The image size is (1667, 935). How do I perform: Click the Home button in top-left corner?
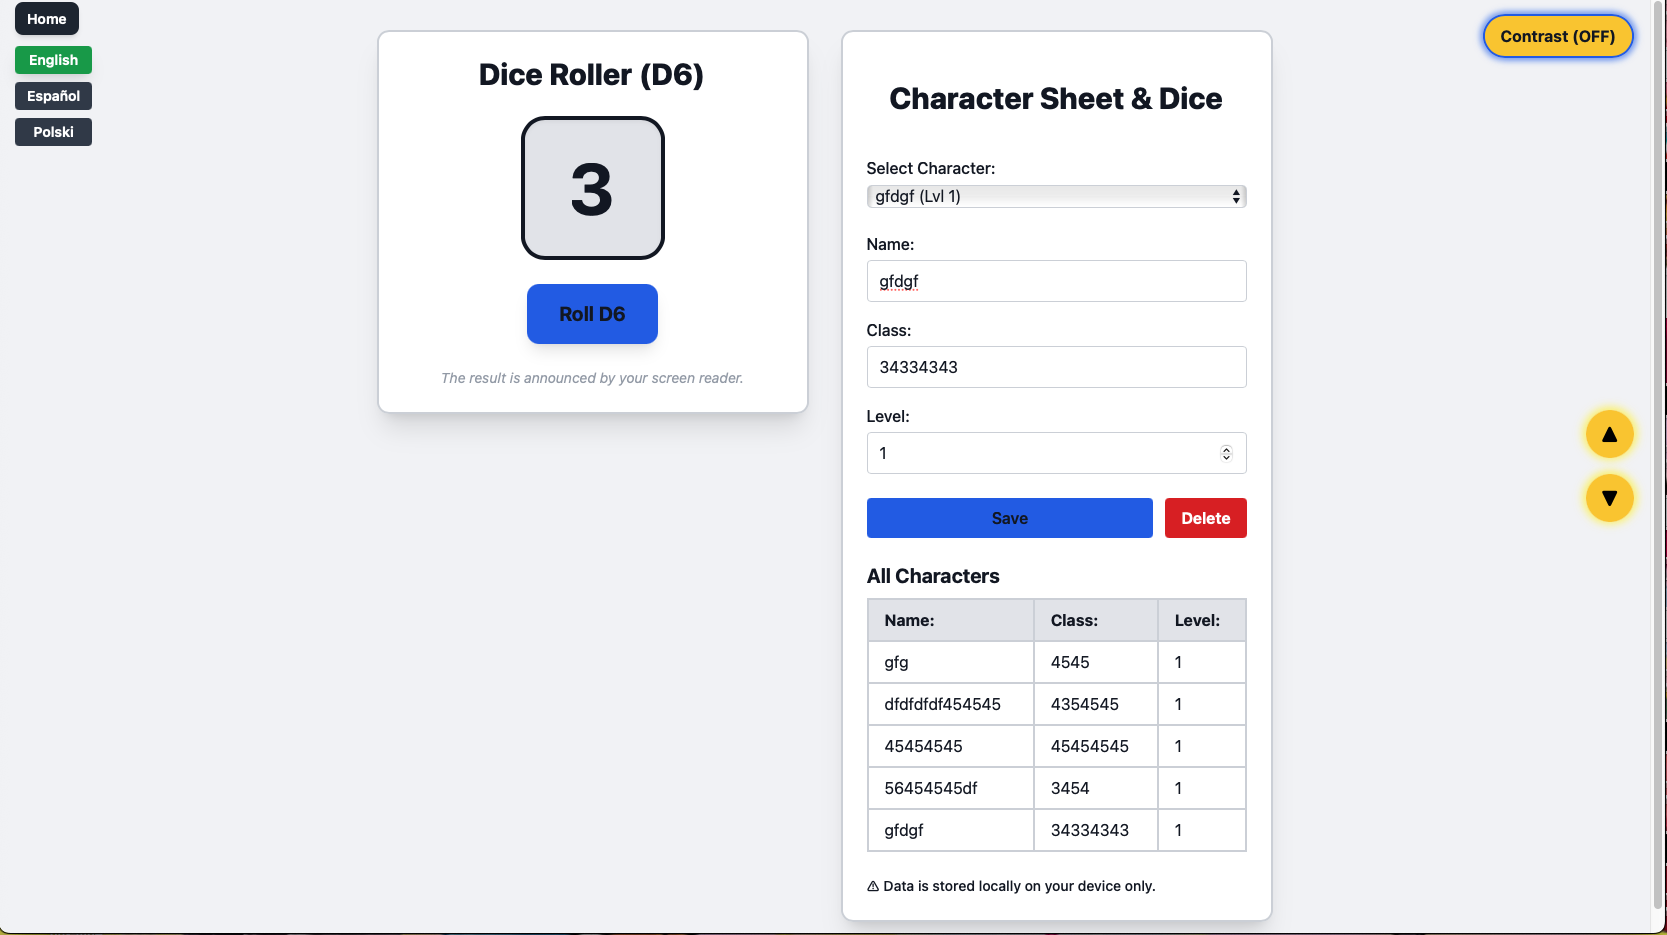click(46, 18)
